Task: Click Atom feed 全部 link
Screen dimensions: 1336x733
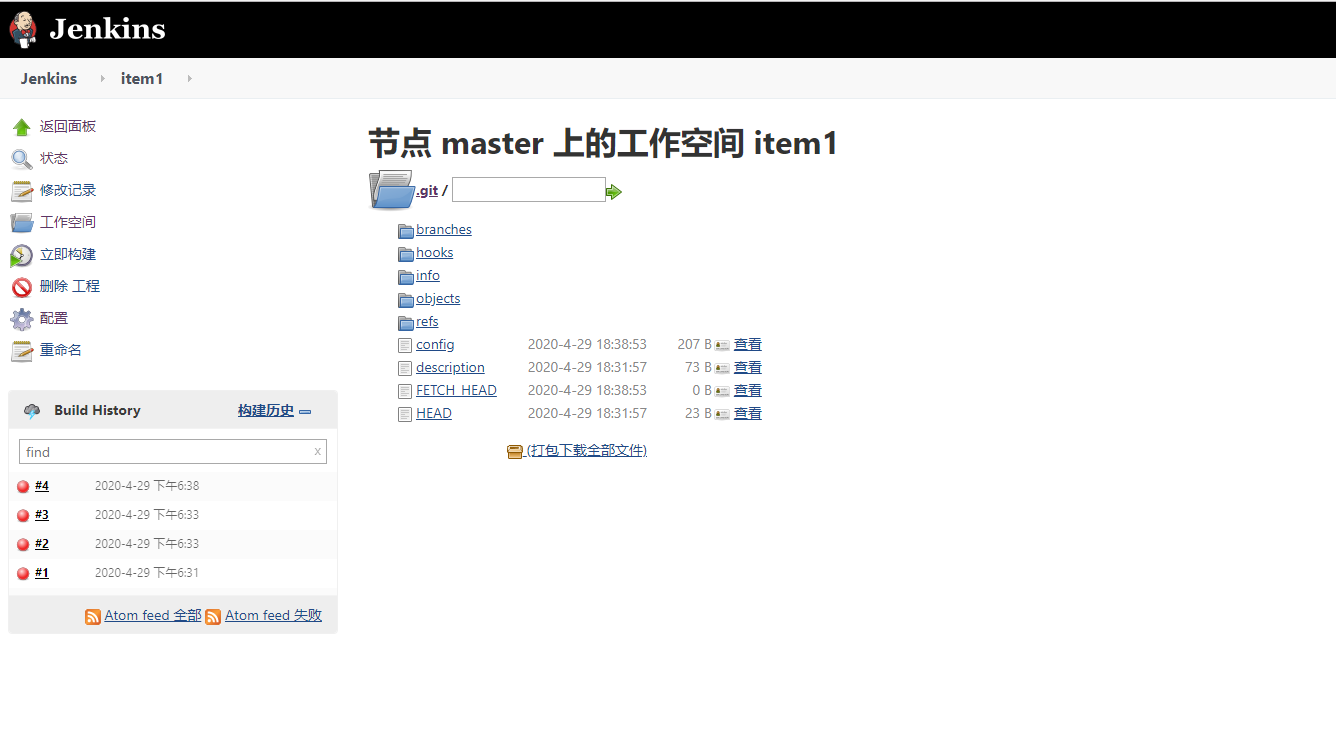Action: coord(153,616)
